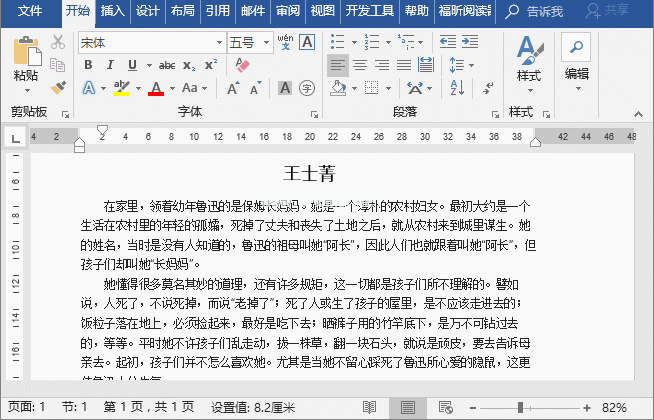Screen dimensions: 654x420
Task: Toggle bold formatting
Action: 88,65
